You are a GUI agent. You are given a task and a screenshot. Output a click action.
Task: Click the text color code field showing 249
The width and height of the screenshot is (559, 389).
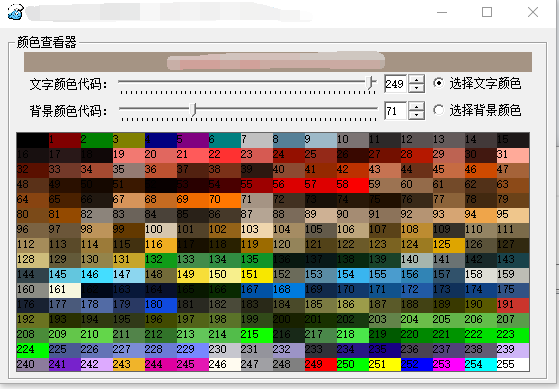pos(395,84)
